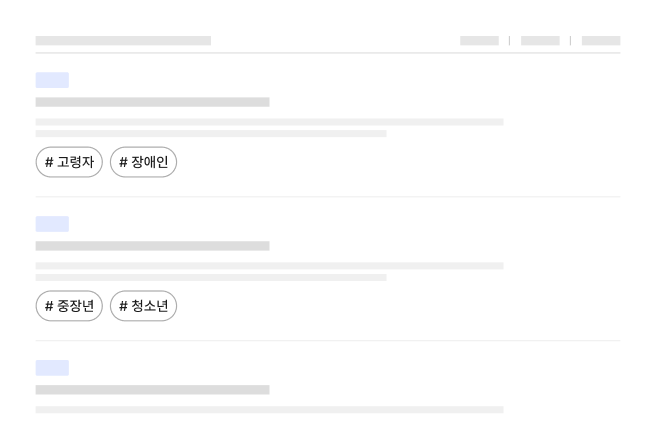Screen dimensions: 656x431
Task: Click the blue category badge above the 고령자 tags
Action: pos(52,80)
